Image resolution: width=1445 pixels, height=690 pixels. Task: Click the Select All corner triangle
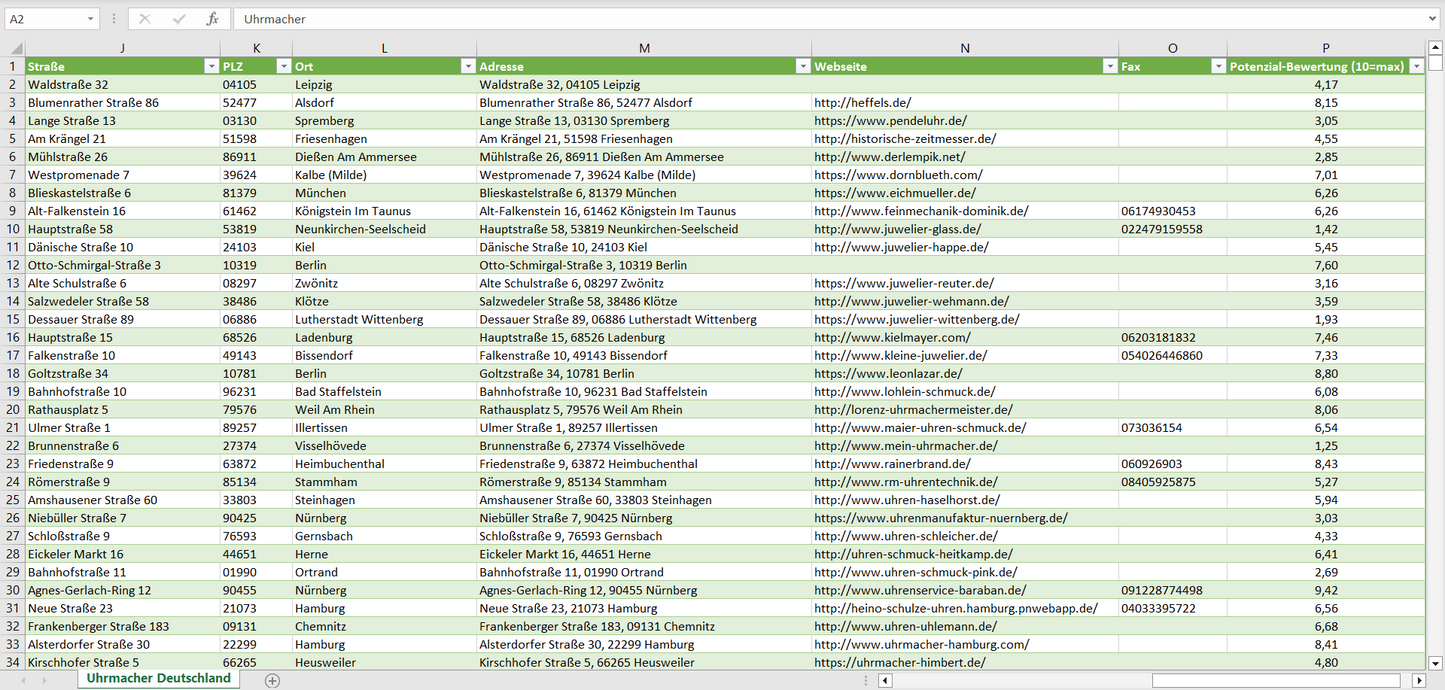pos(16,48)
